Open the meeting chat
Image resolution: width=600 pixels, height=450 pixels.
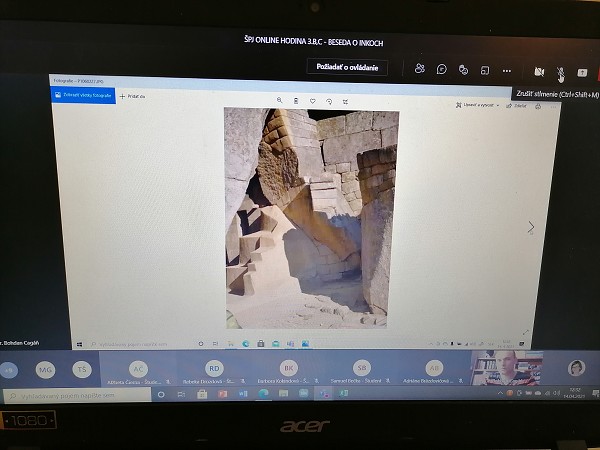(442, 70)
